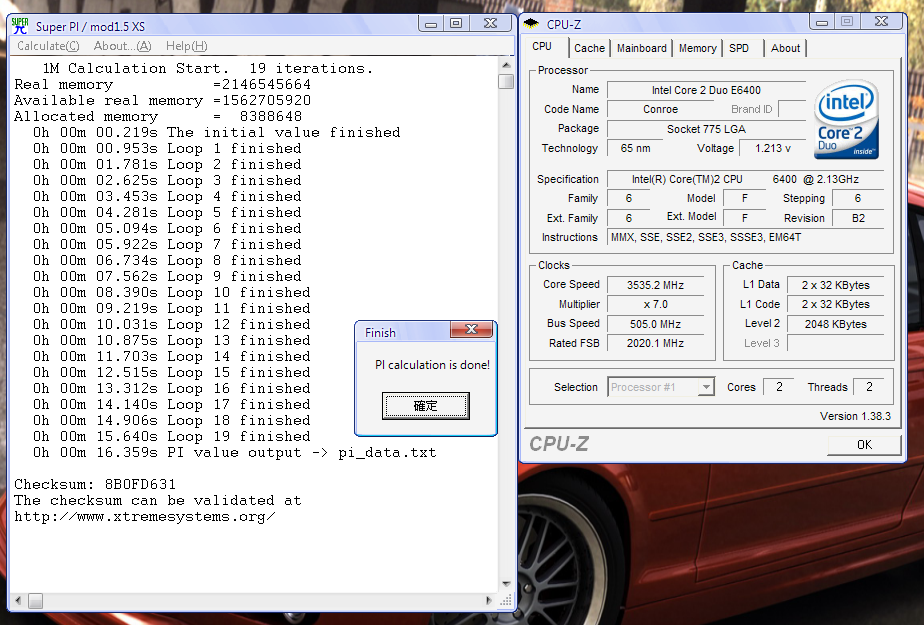Image resolution: width=924 pixels, height=625 pixels.
Task: Click the empty Brand ID field
Action: coord(792,110)
